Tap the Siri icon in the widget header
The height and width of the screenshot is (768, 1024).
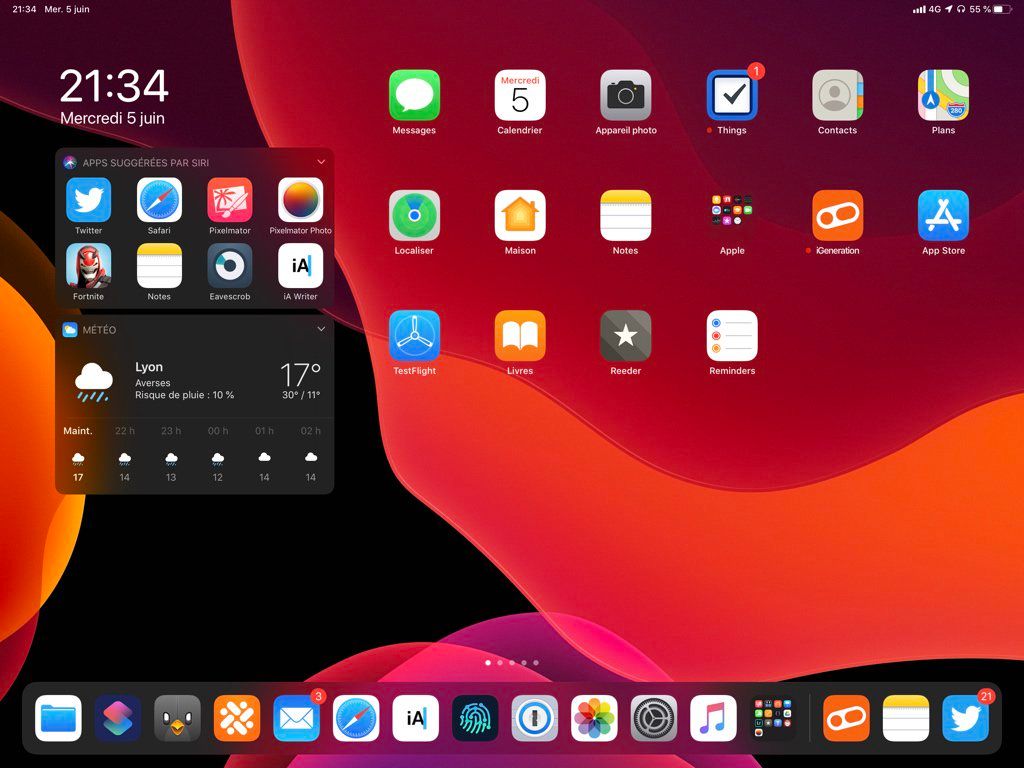point(70,163)
